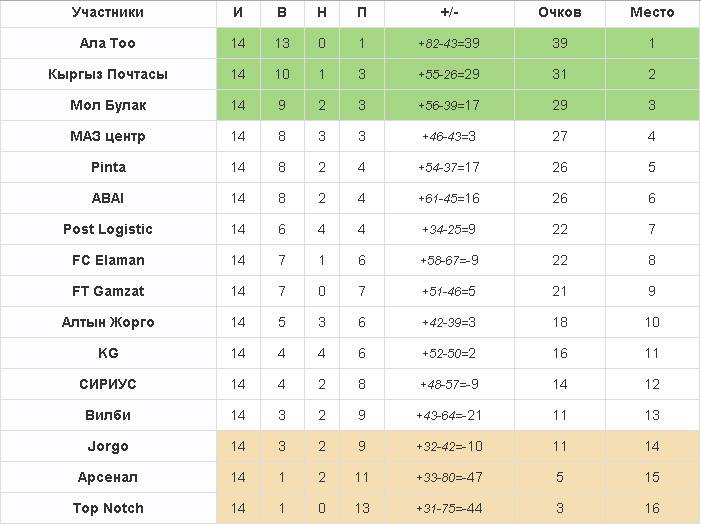Select the СИРИУС team name
The width and height of the screenshot is (701, 524).
point(108,384)
